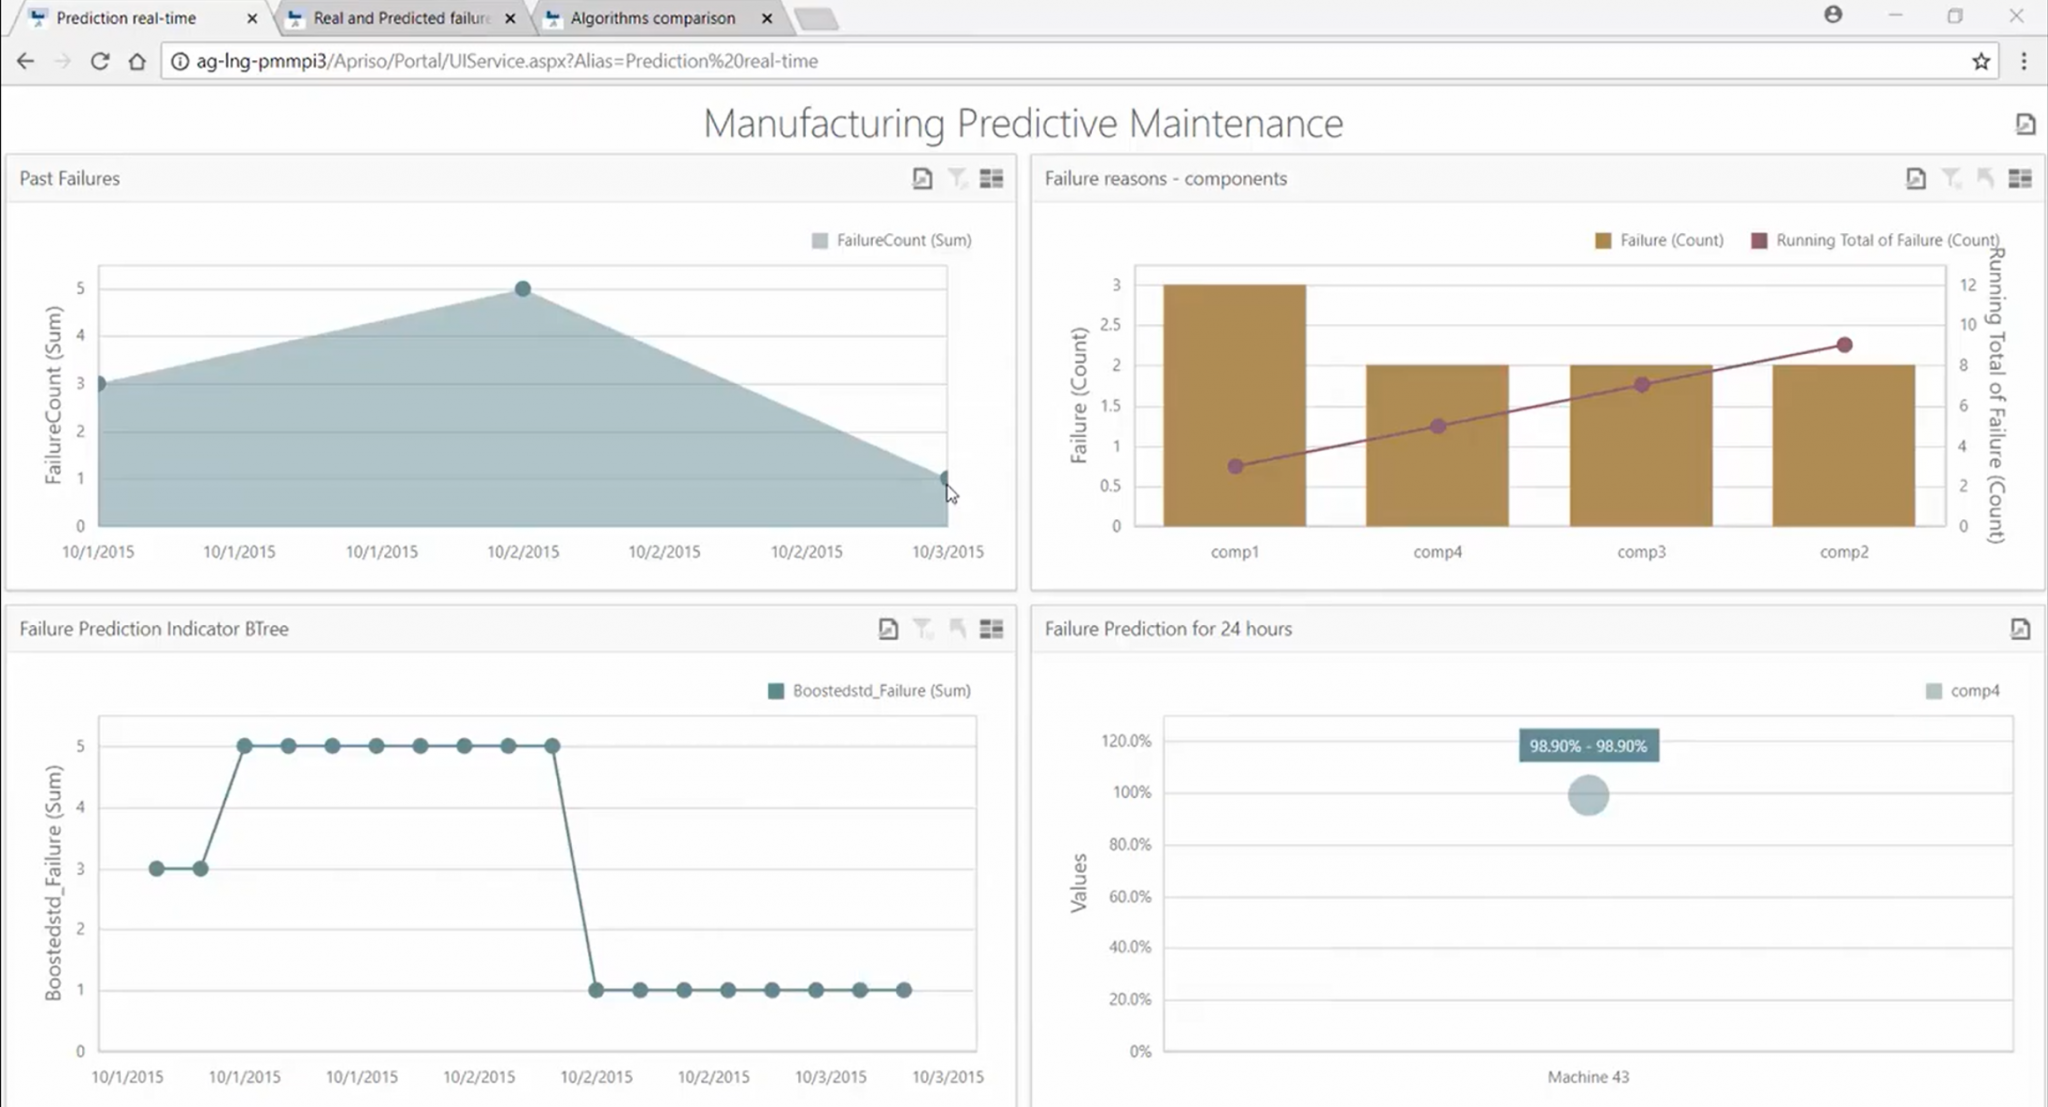Open data grid view for Past Failures

991,178
